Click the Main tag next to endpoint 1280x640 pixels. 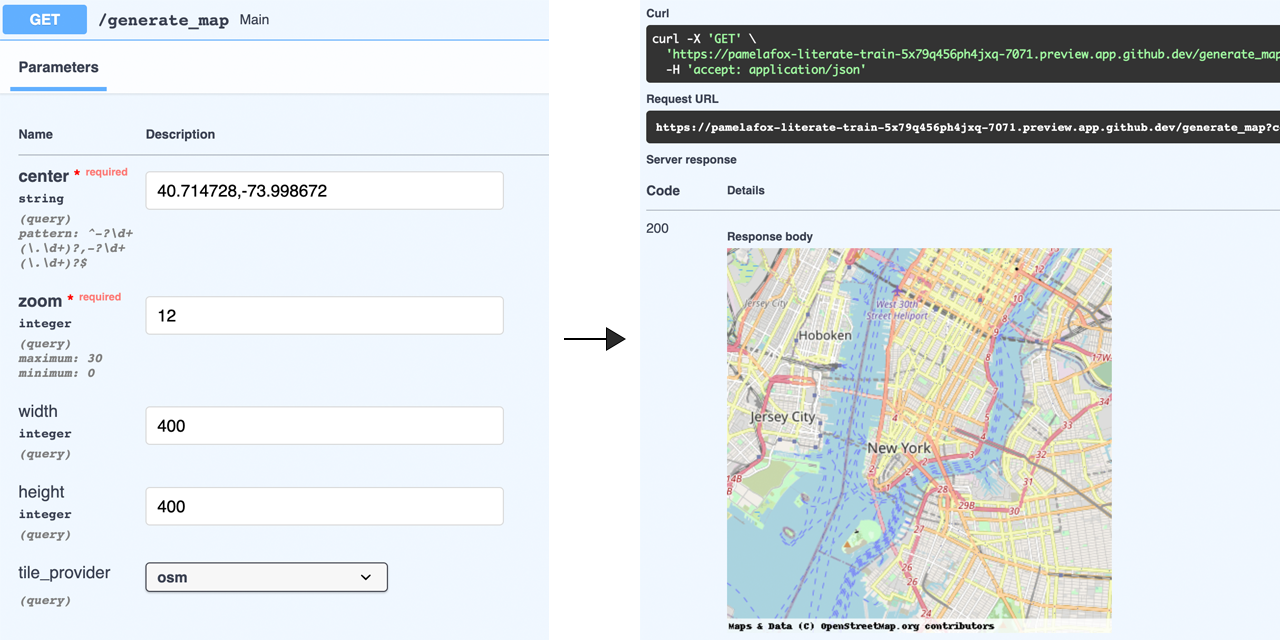point(254,20)
